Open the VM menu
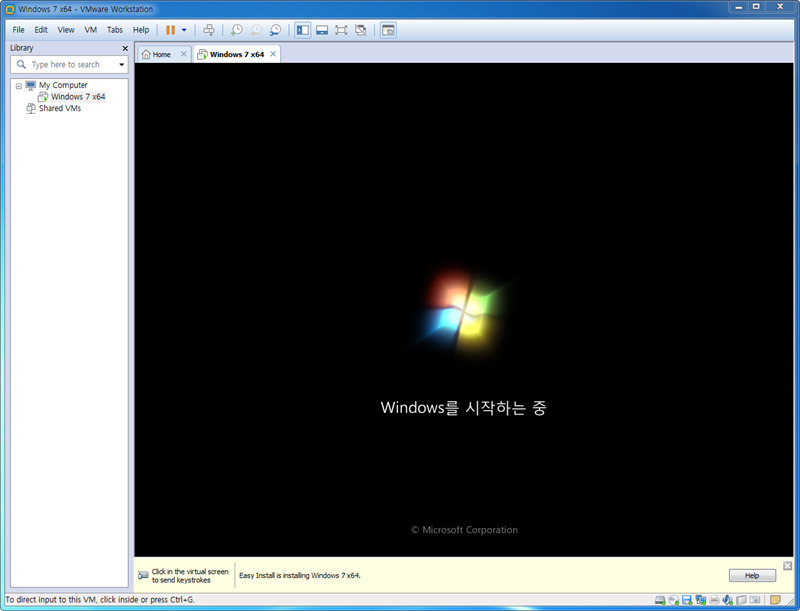800x611 pixels. coord(91,30)
